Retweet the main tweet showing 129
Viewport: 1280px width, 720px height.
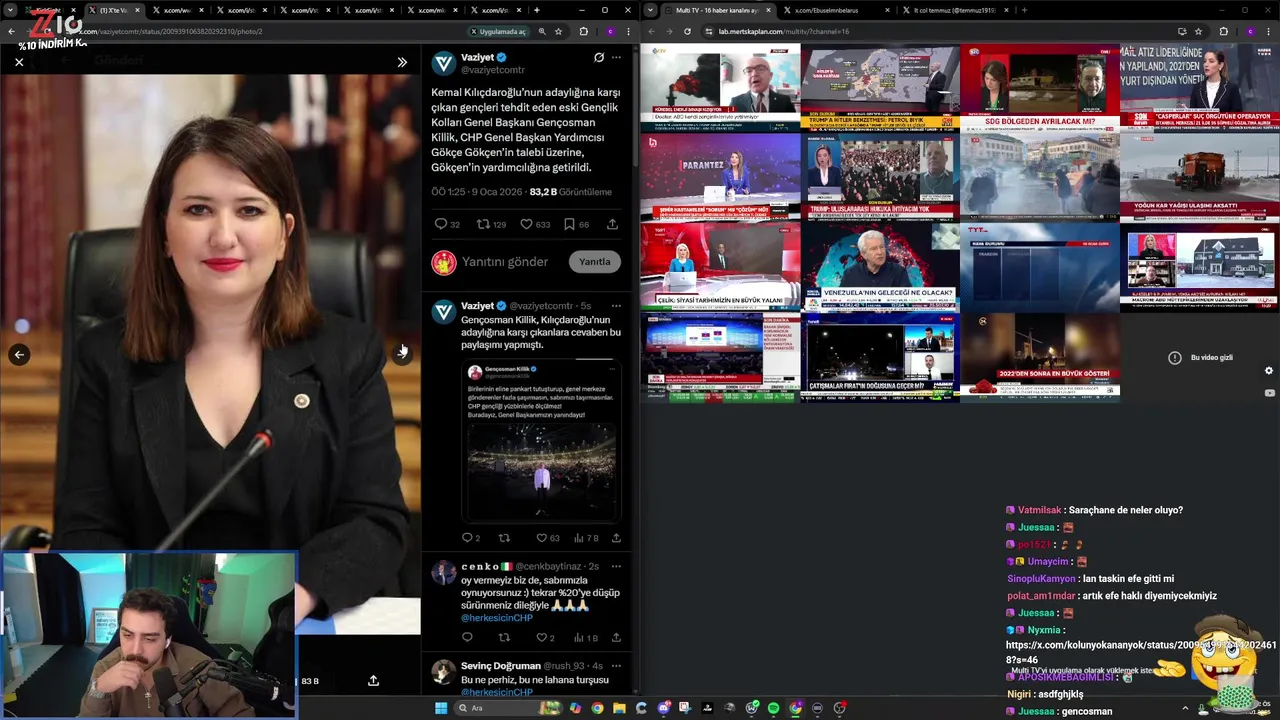click(491, 224)
